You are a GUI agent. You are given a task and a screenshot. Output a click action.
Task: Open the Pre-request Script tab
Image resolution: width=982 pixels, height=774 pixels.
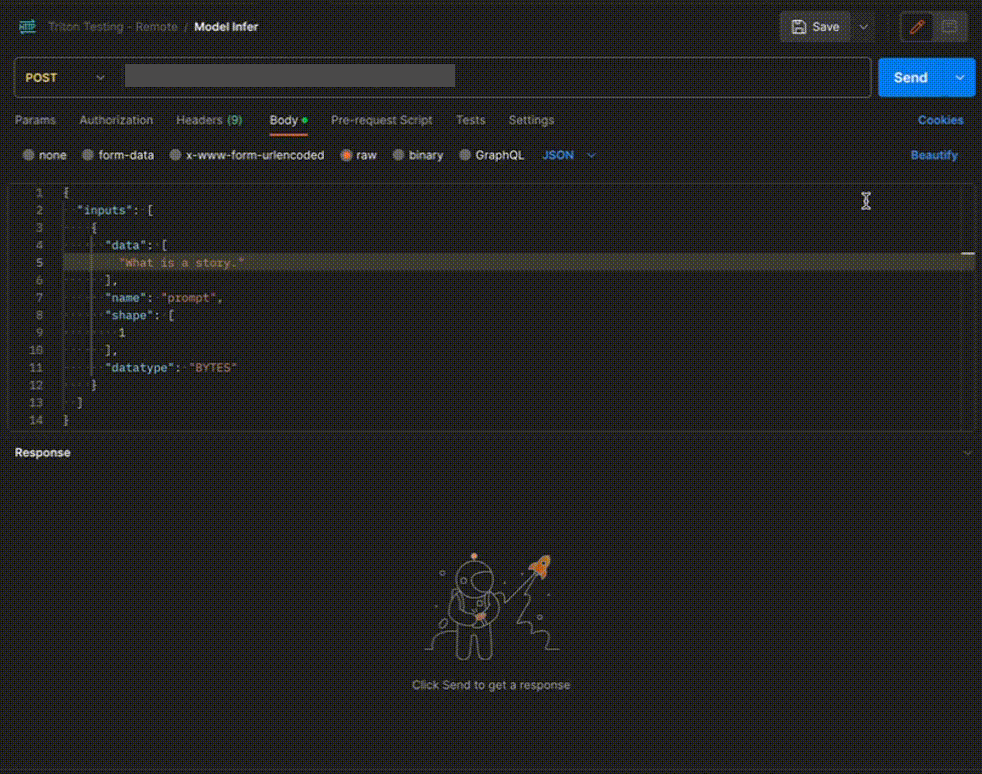coord(381,120)
